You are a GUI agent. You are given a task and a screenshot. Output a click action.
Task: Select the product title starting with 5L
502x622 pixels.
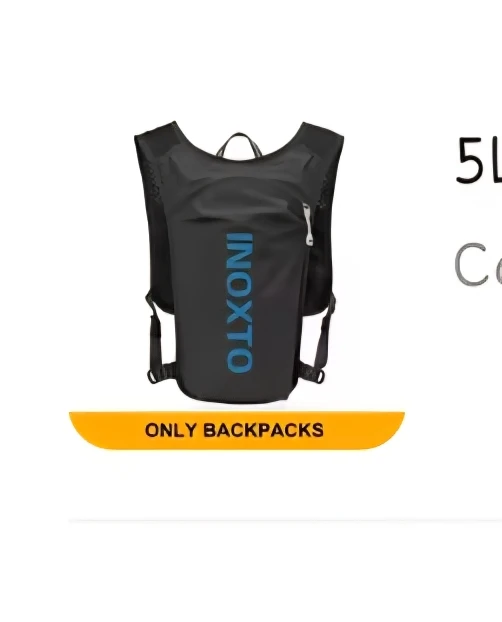coord(479,161)
